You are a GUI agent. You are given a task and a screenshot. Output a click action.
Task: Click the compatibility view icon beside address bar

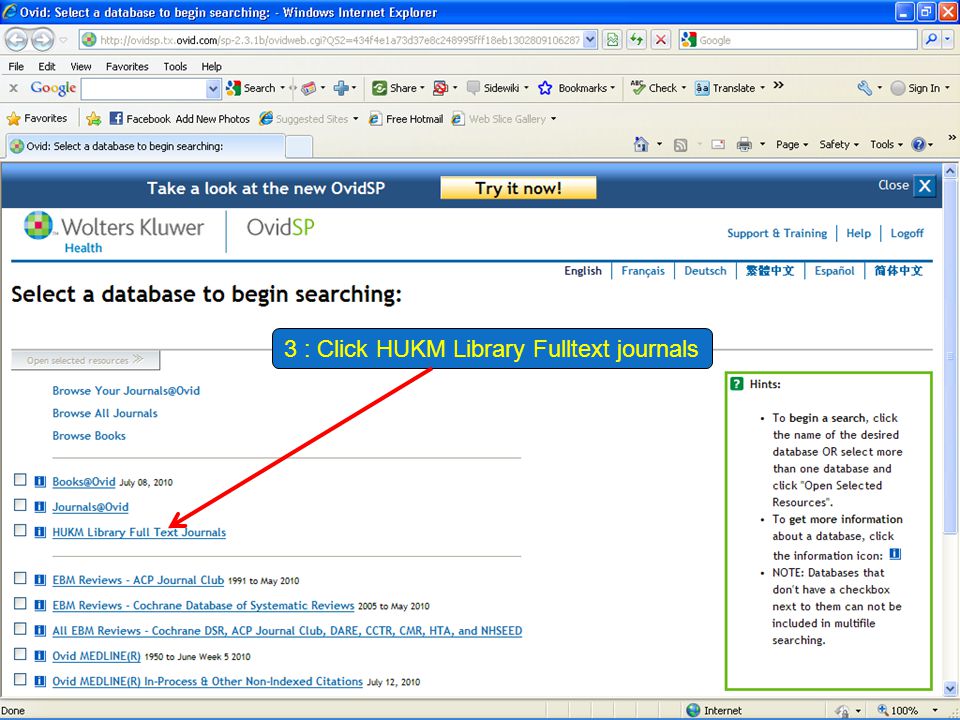(x=612, y=40)
